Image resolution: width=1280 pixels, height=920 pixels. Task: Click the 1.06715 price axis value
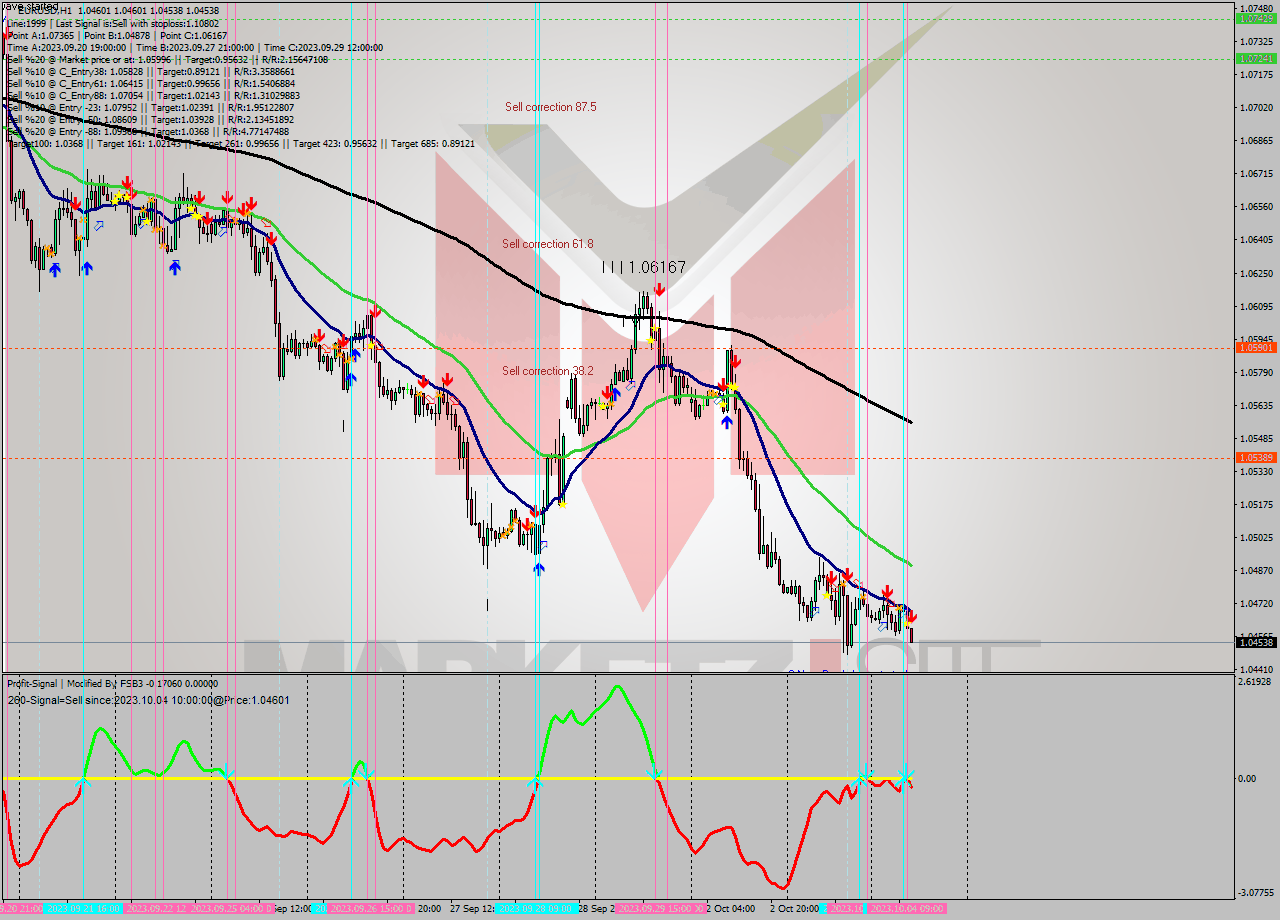tap(1256, 174)
